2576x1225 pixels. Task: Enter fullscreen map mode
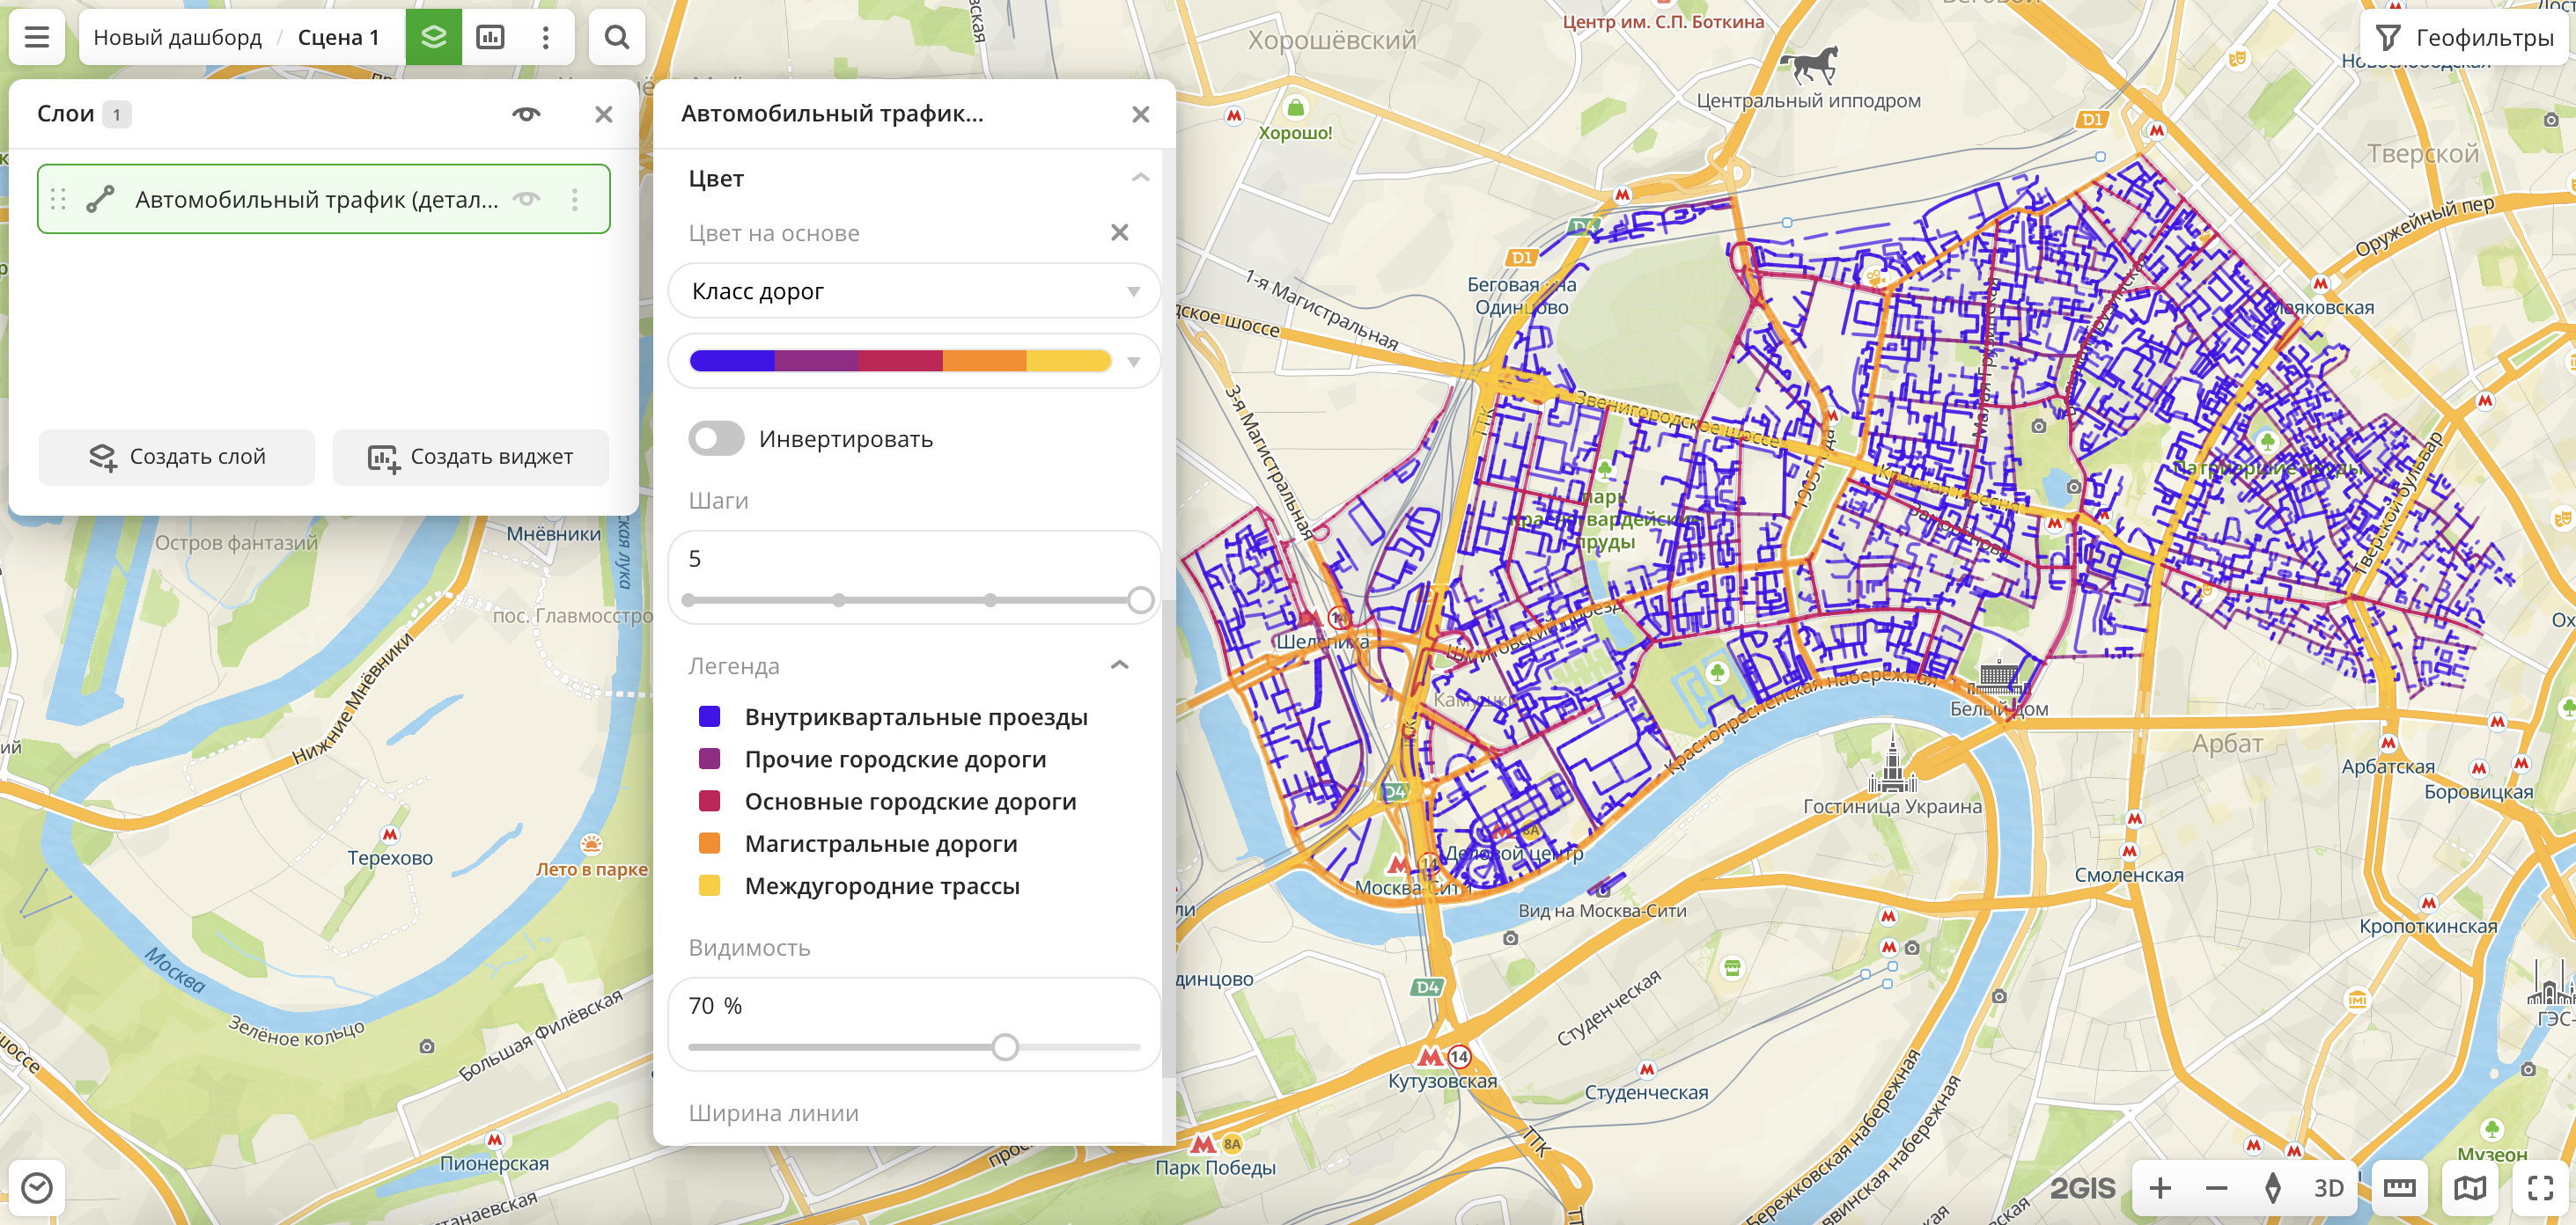pos(2540,1187)
